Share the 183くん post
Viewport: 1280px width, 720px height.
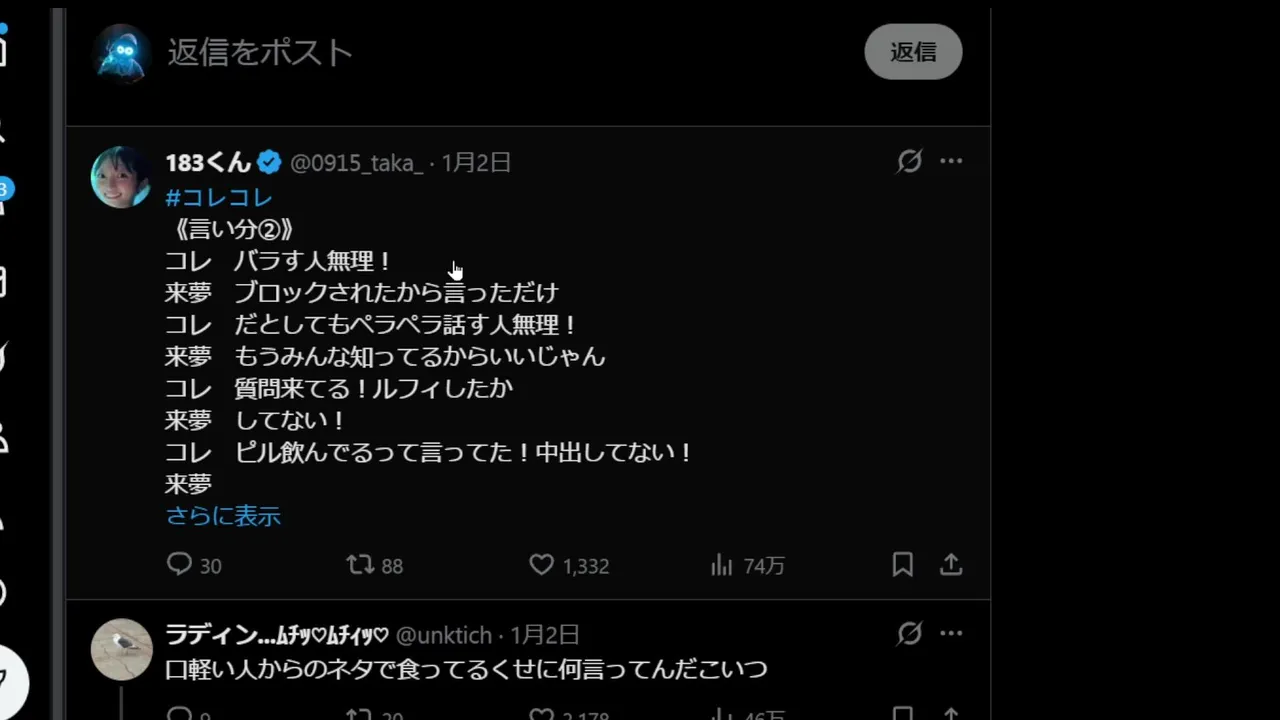(951, 565)
